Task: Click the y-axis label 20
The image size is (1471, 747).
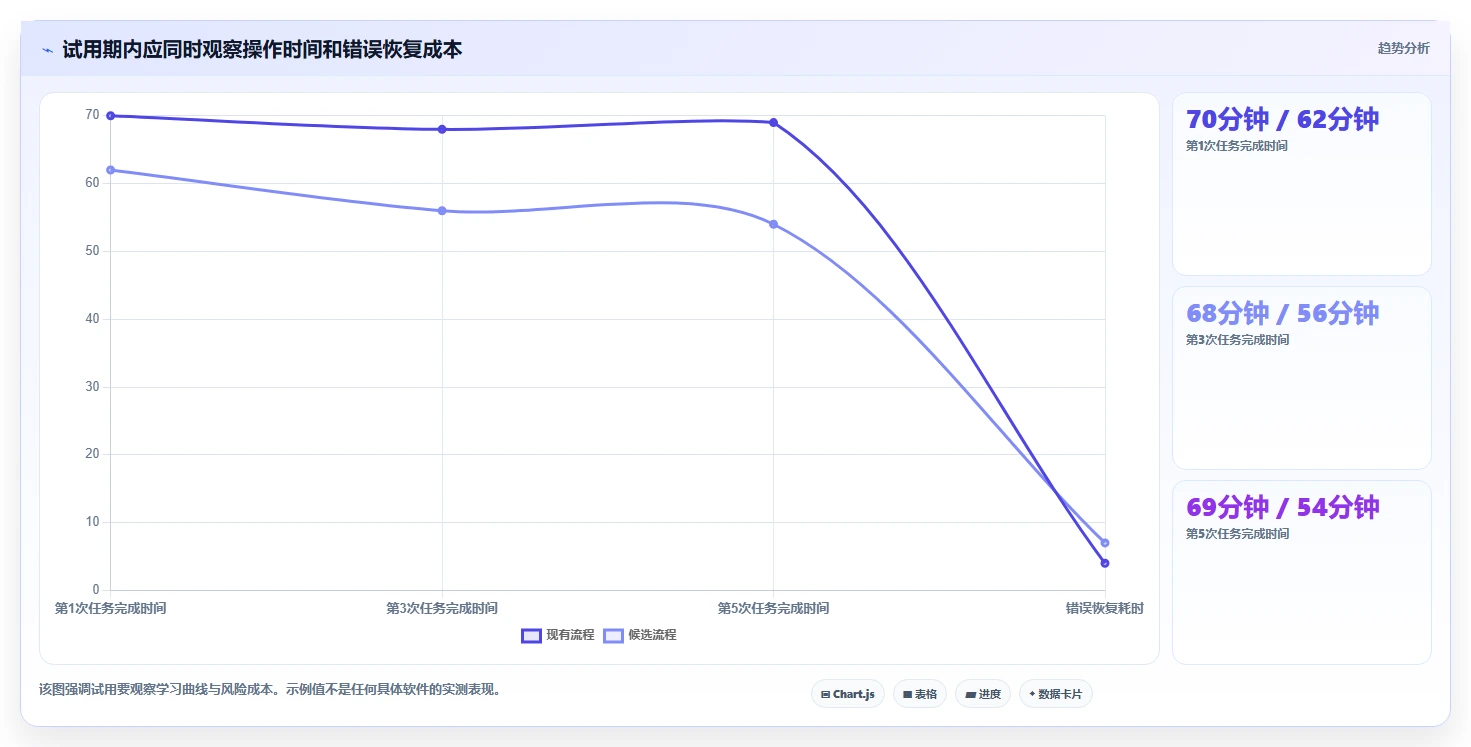Action: click(92, 454)
